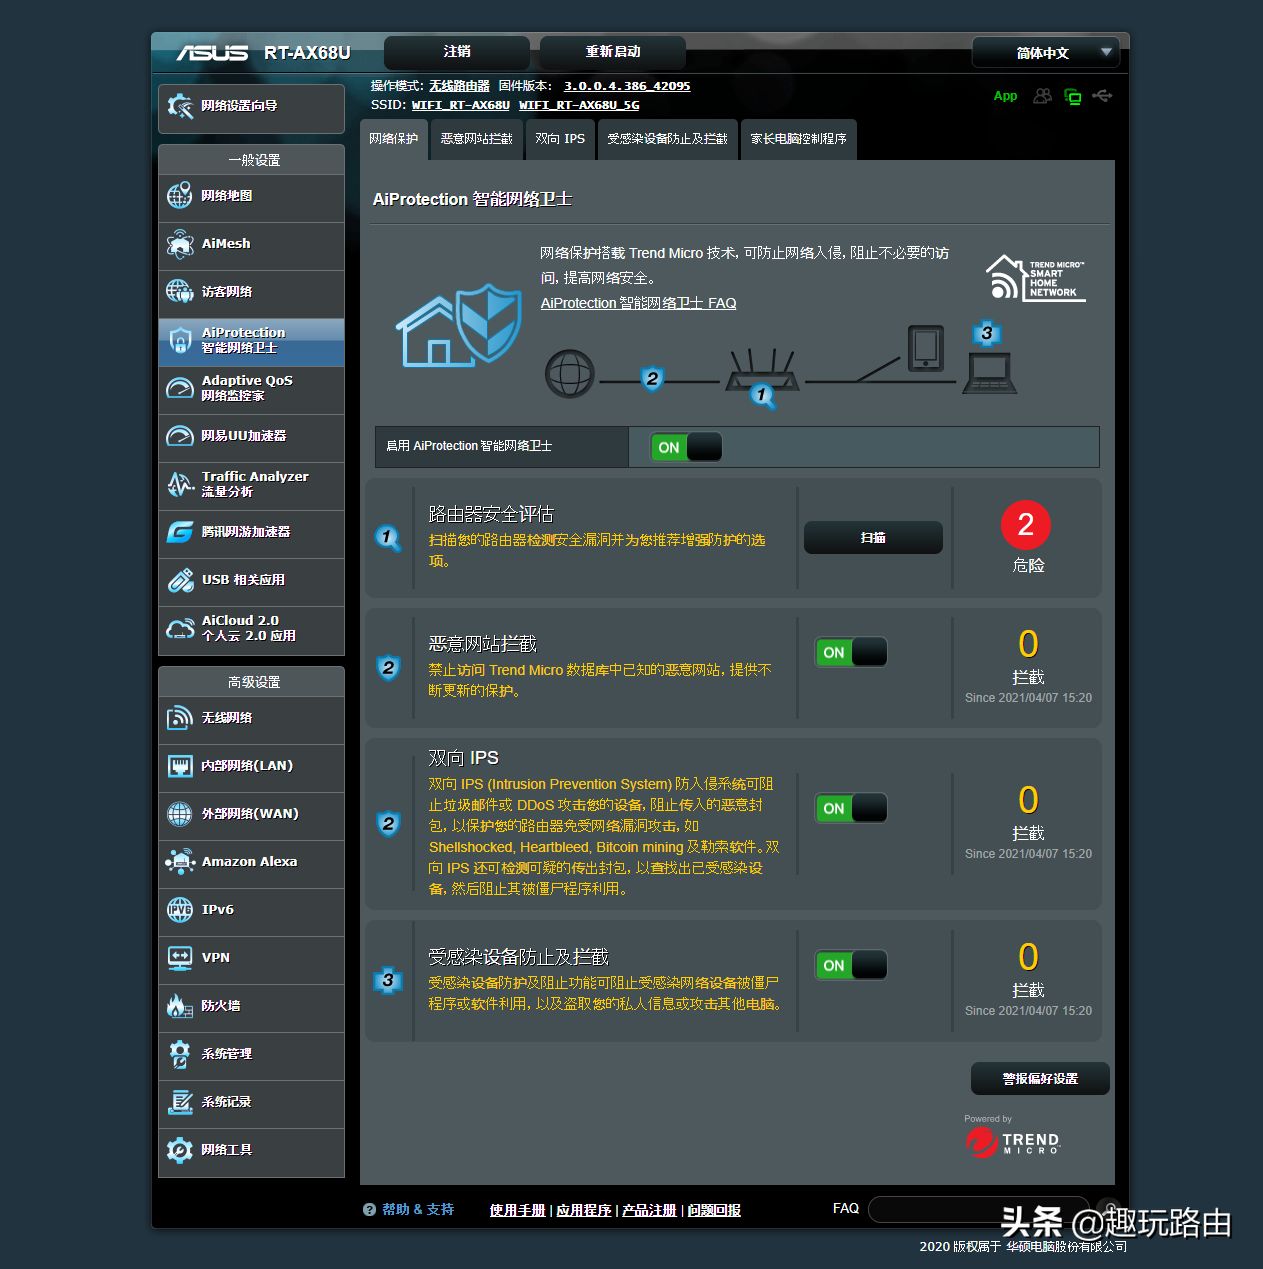Click Tencent game accelerator icon
The width and height of the screenshot is (1263, 1269).
click(180, 532)
